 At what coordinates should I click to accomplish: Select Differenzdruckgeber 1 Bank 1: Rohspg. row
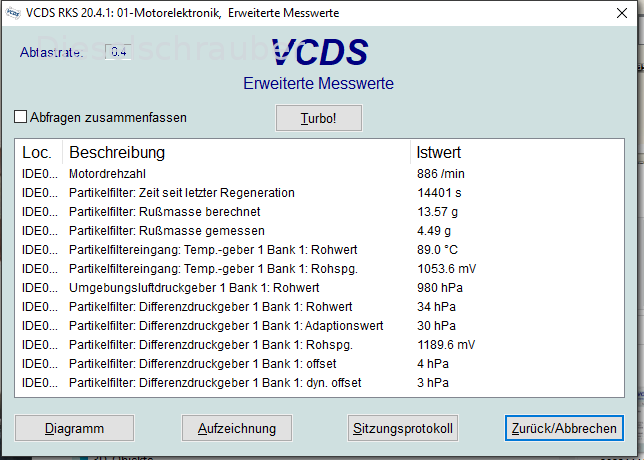(320, 345)
